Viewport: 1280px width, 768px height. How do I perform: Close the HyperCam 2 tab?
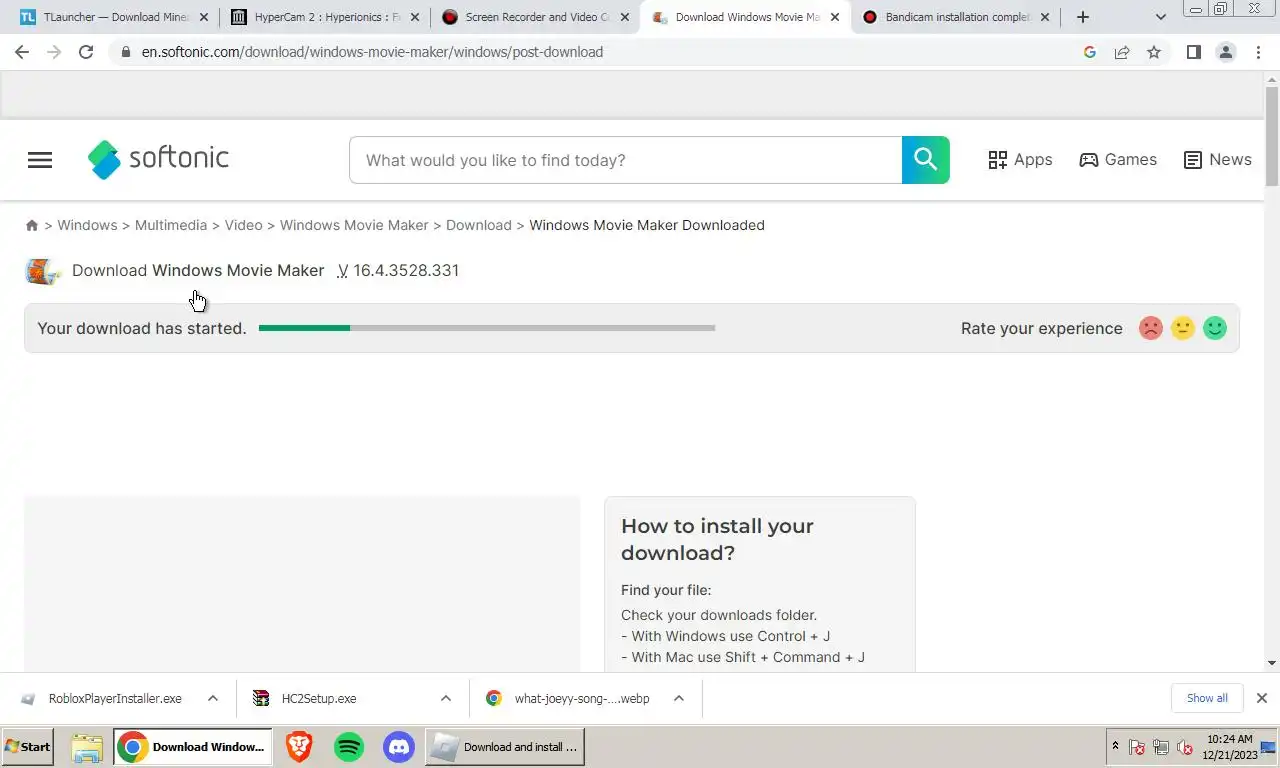[x=415, y=17]
